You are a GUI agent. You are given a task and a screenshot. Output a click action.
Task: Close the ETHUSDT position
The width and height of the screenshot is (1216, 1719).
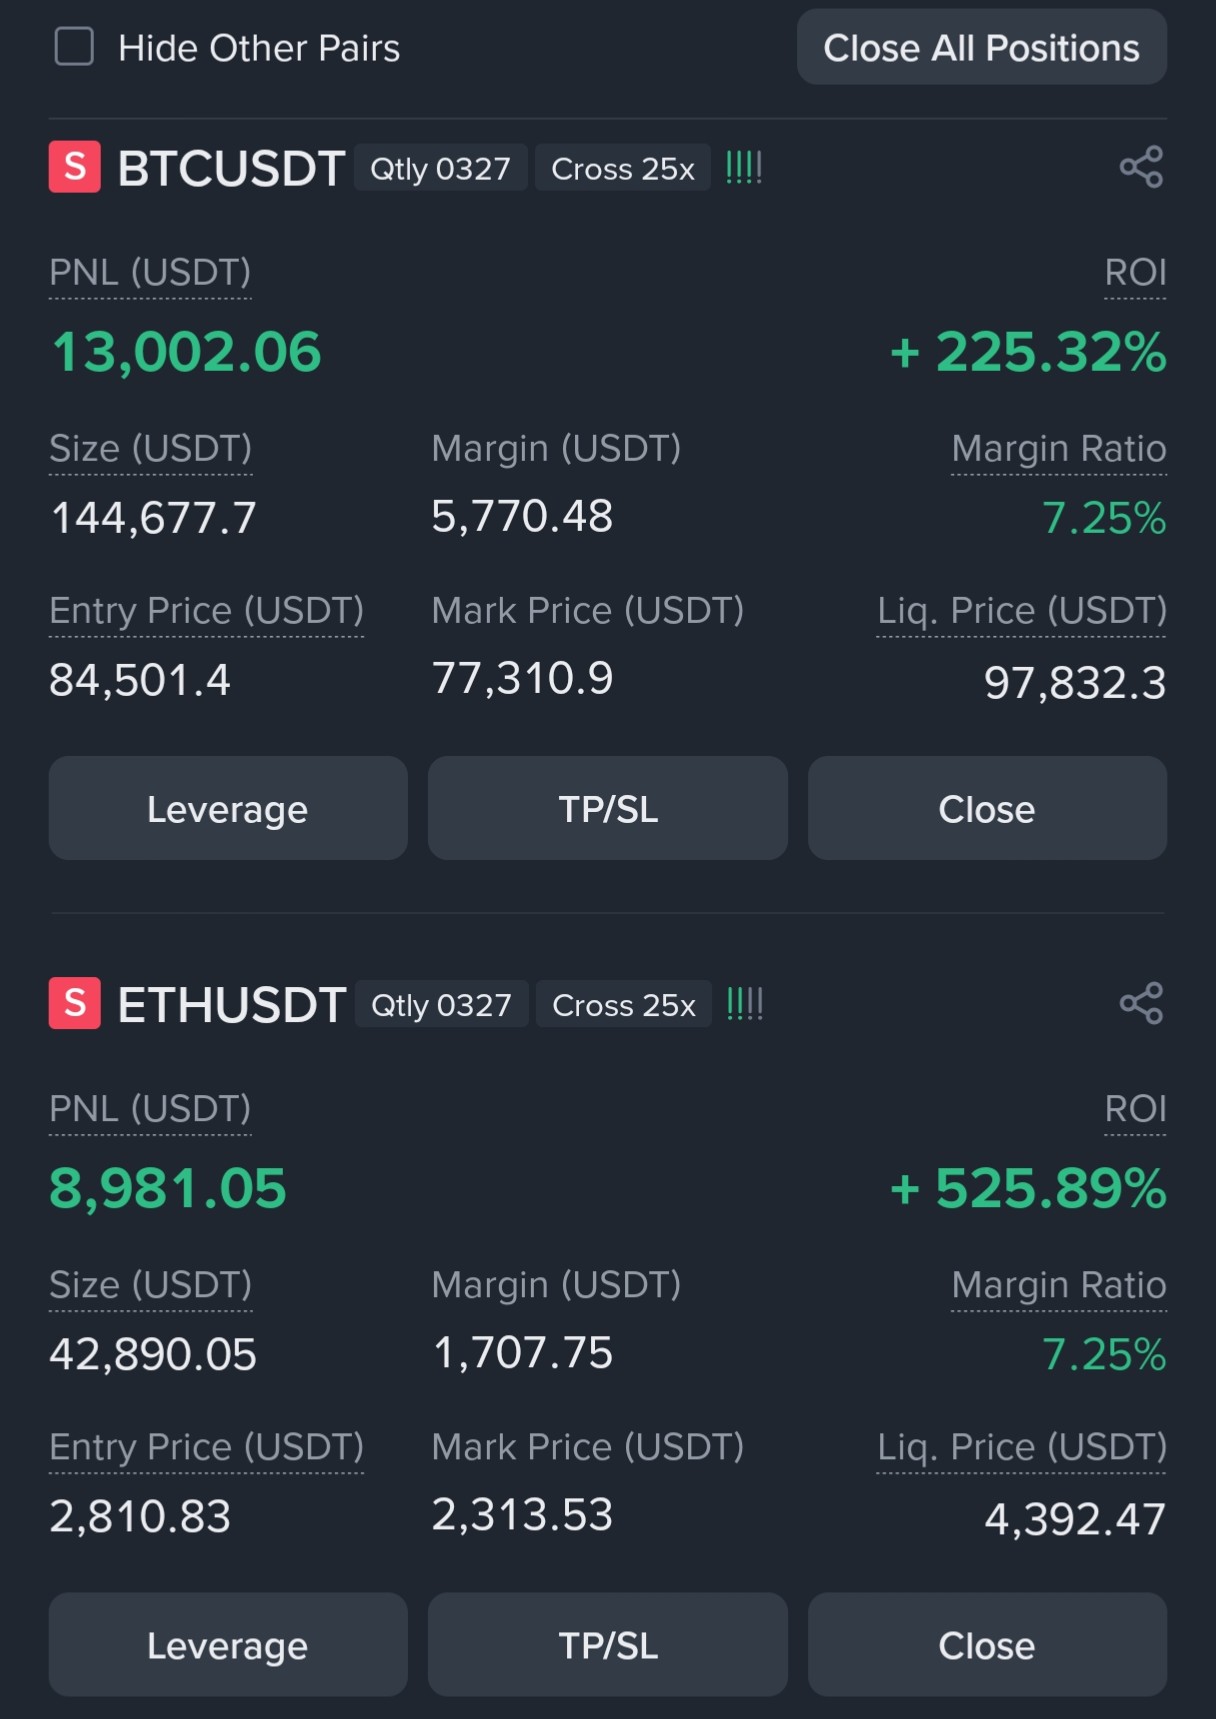(987, 1645)
